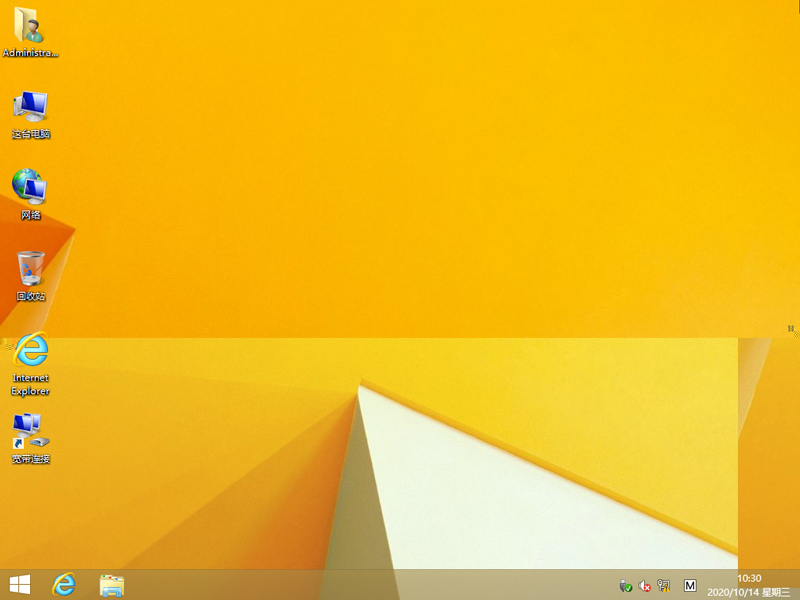The height and width of the screenshot is (600, 800).
Task: Select the 回收站 recycle bin icon
Action: 31,276
